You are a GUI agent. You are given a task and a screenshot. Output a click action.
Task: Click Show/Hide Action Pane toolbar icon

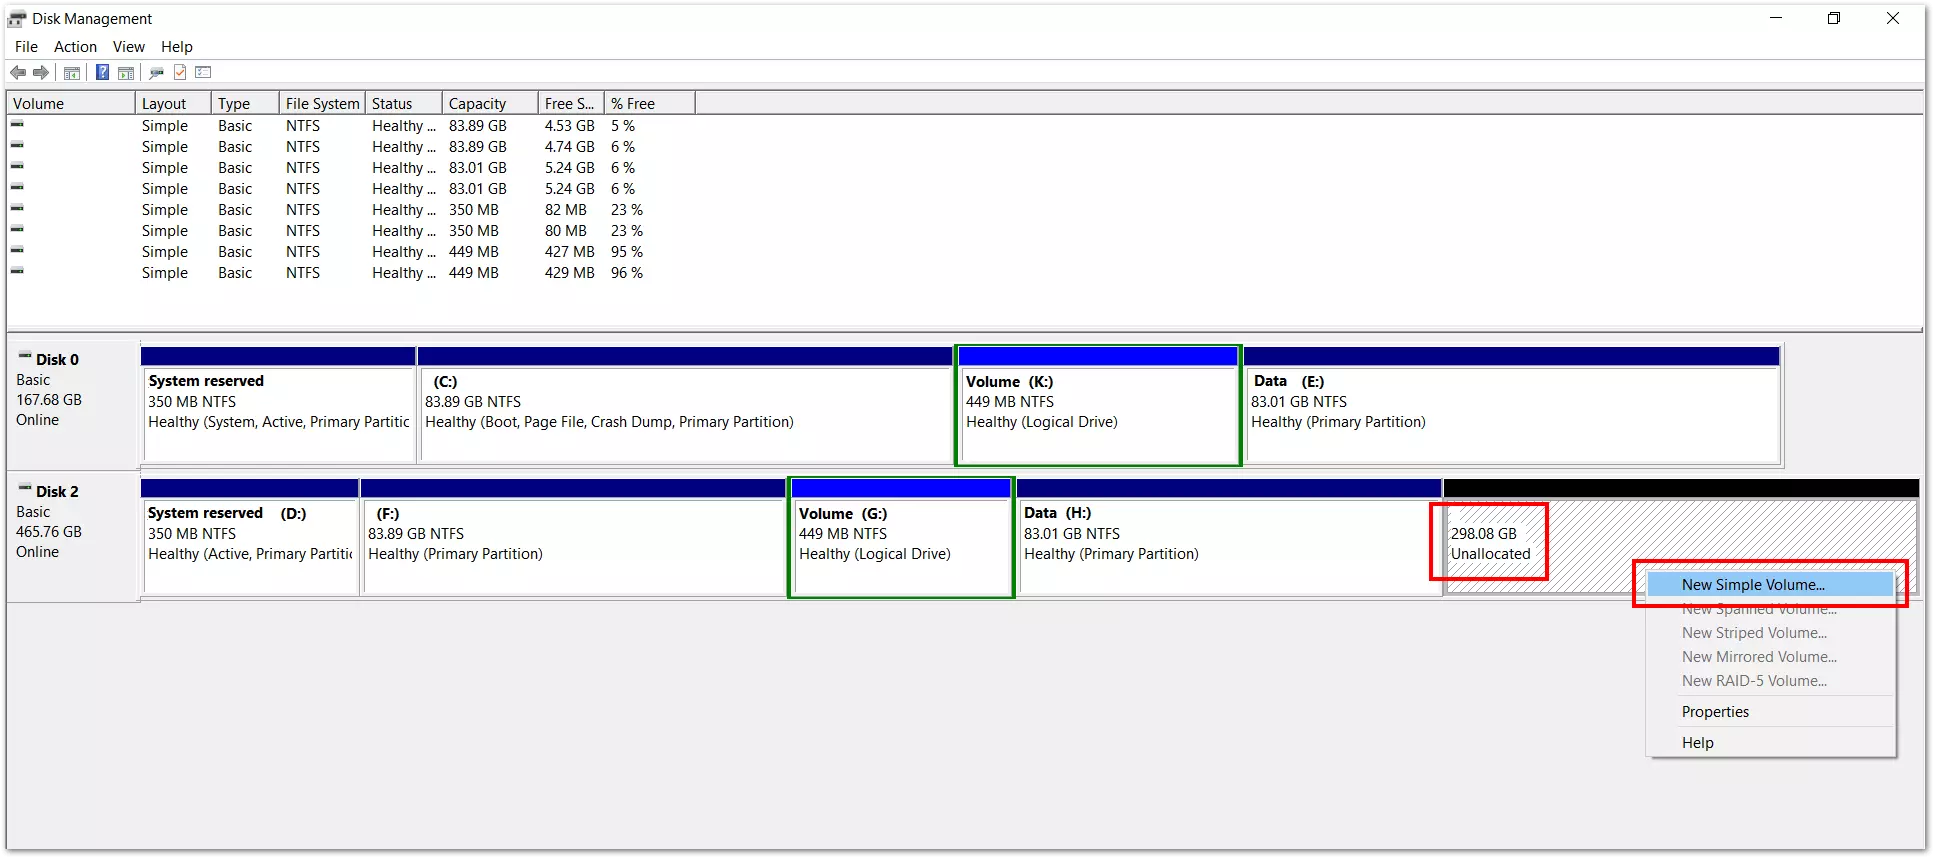click(x=126, y=73)
